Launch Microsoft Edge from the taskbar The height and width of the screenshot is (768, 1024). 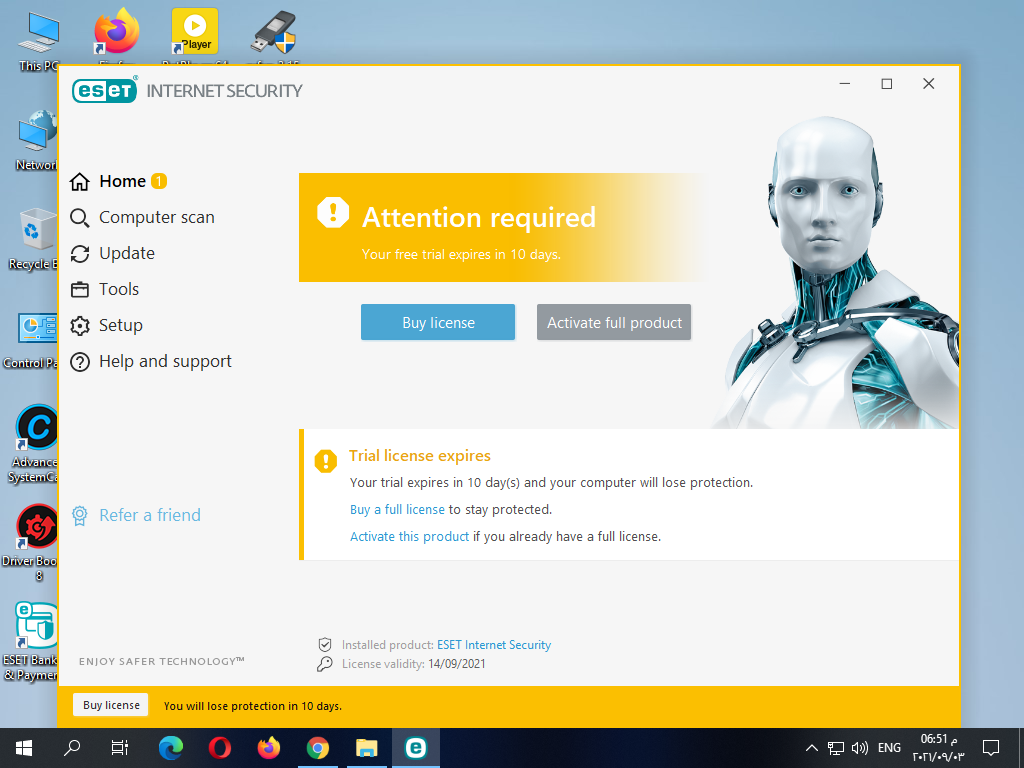(x=170, y=748)
